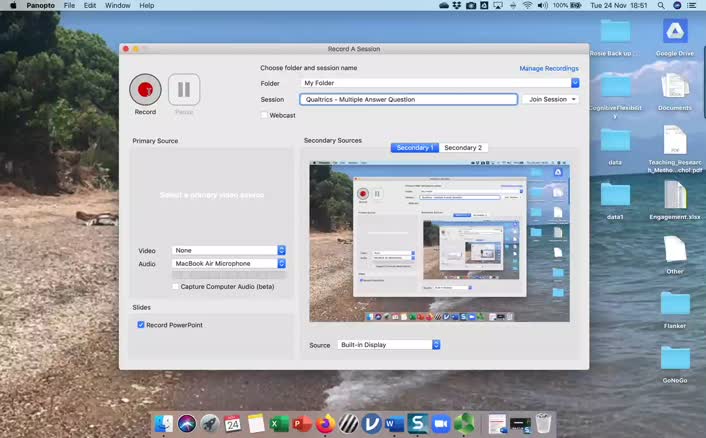
Task: Open the Manage Recordings link
Action: pyautogui.click(x=549, y=68)
